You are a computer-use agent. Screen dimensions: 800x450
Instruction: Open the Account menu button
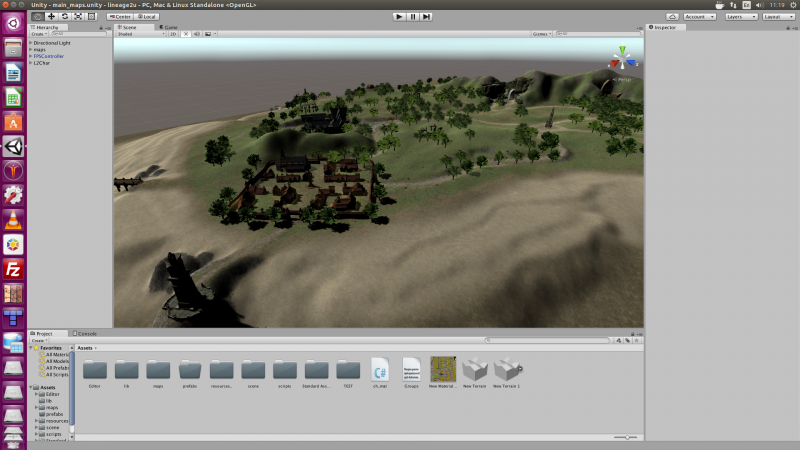pos(698,16)
